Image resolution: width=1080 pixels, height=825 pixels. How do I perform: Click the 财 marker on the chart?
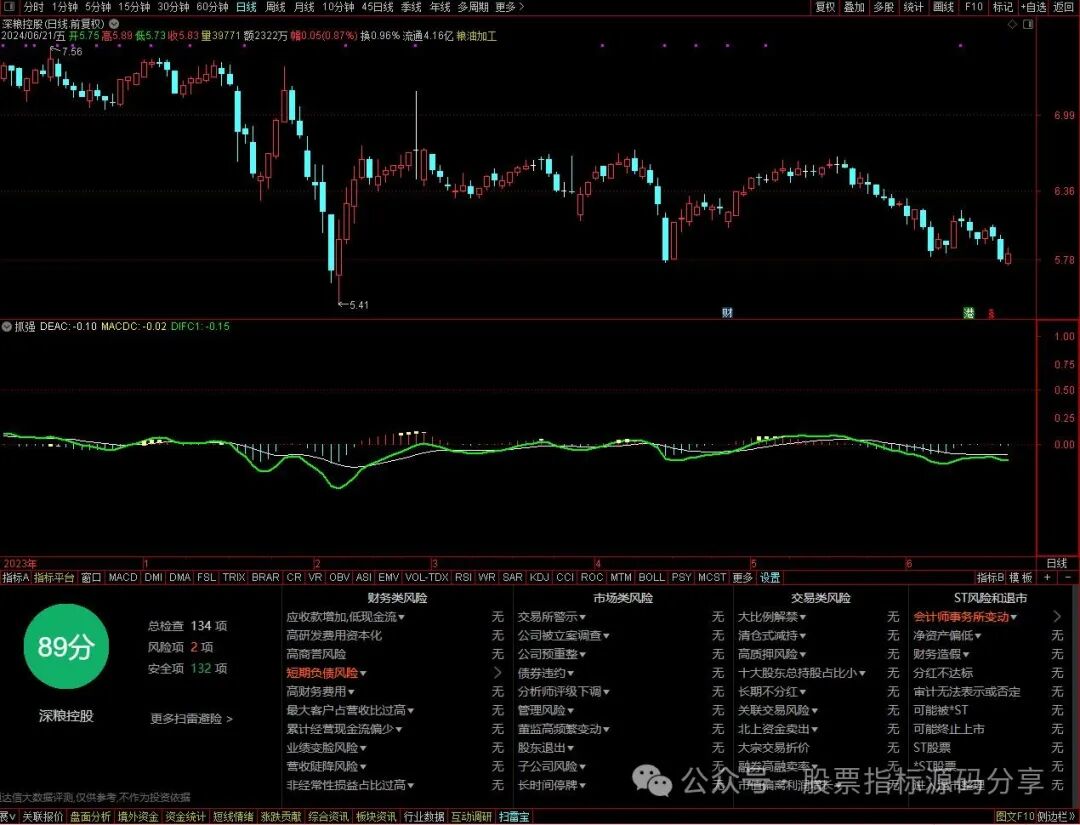(x=727, y=313)
